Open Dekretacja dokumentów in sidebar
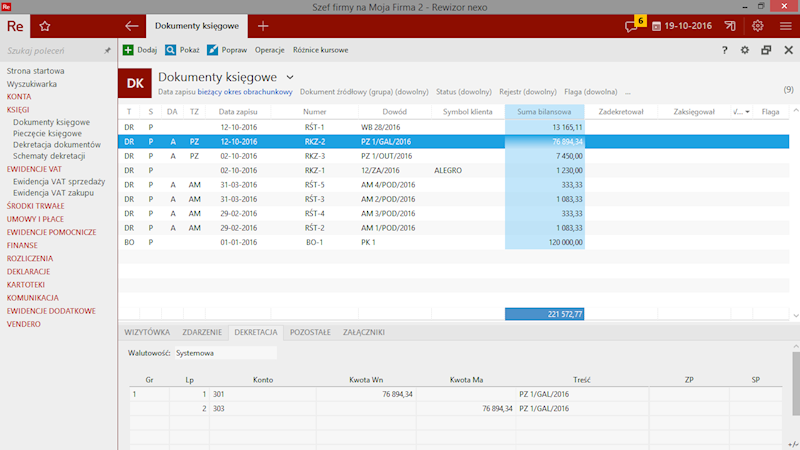Screen dimensions: 800x450 click(x=57, y=144)
